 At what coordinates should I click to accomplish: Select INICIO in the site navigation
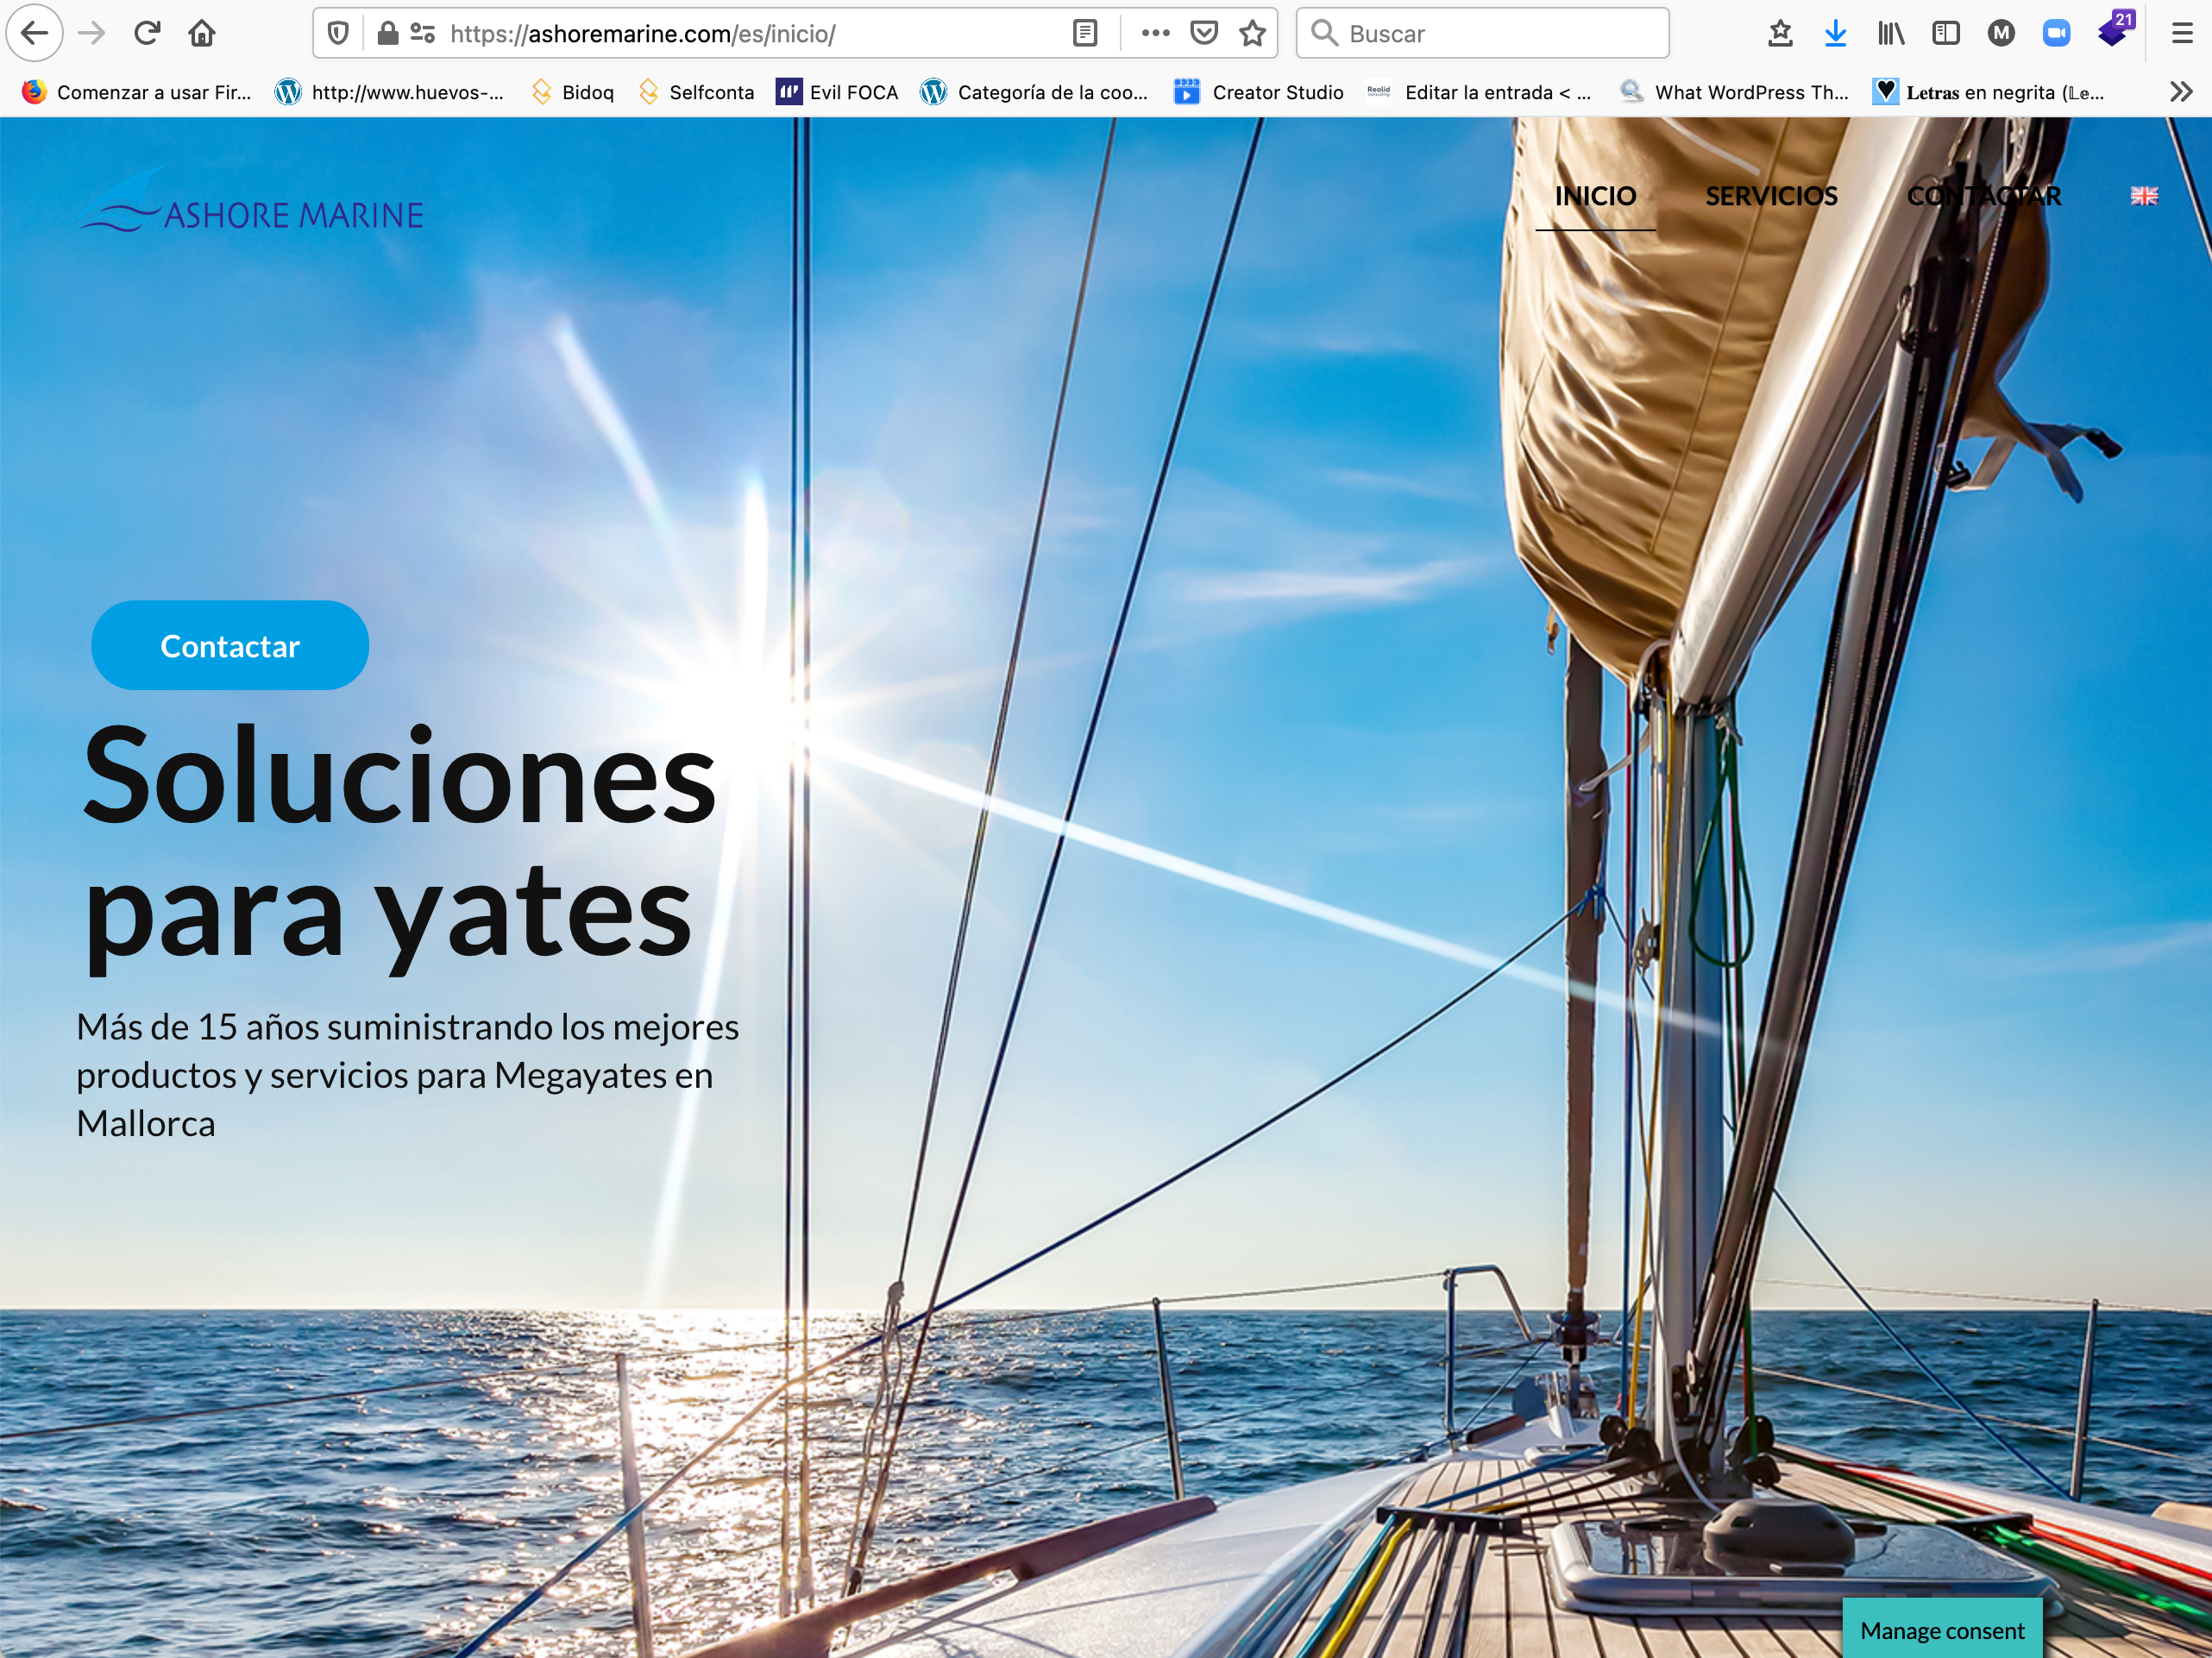(1595, 196)
